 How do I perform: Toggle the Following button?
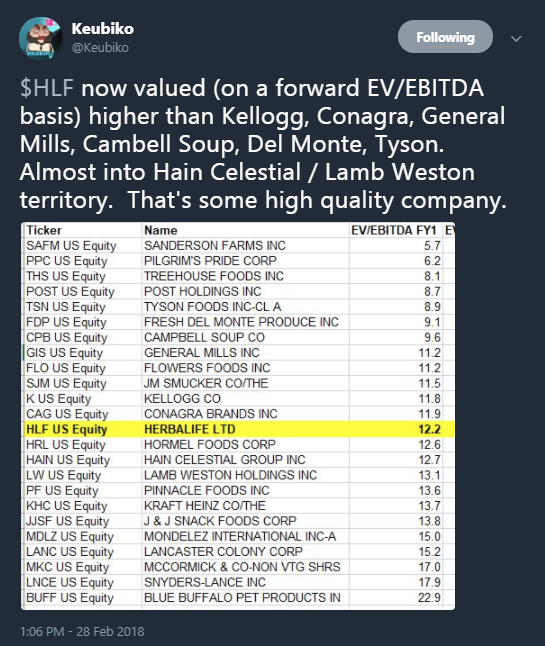(x=445, y=37)
